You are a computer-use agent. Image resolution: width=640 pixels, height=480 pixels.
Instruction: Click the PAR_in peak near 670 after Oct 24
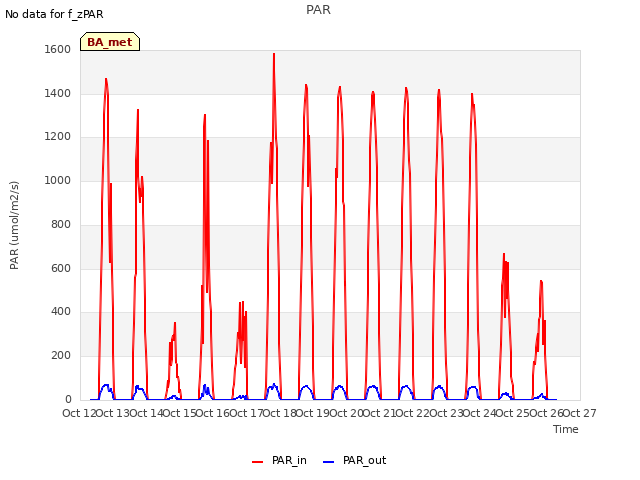[x=504, y=254]
